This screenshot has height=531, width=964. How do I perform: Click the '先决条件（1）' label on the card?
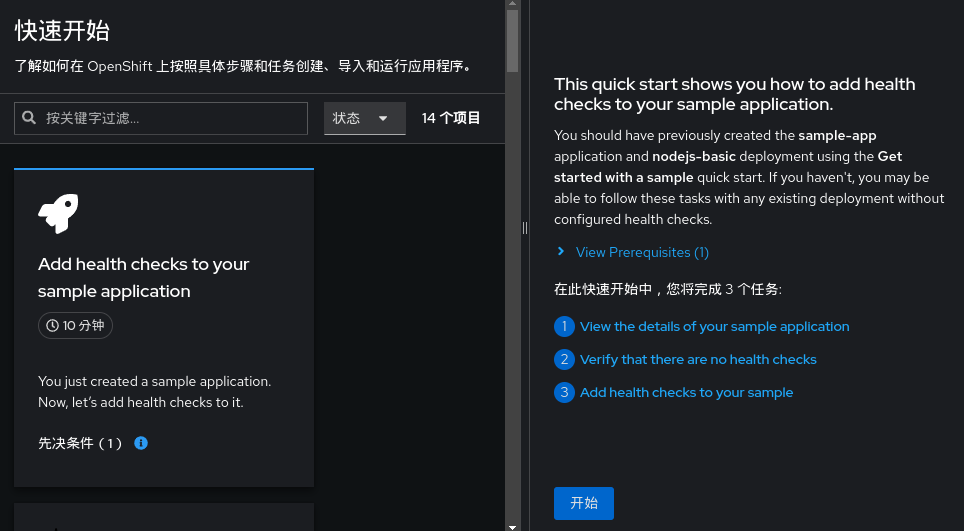tap(81, 443)
